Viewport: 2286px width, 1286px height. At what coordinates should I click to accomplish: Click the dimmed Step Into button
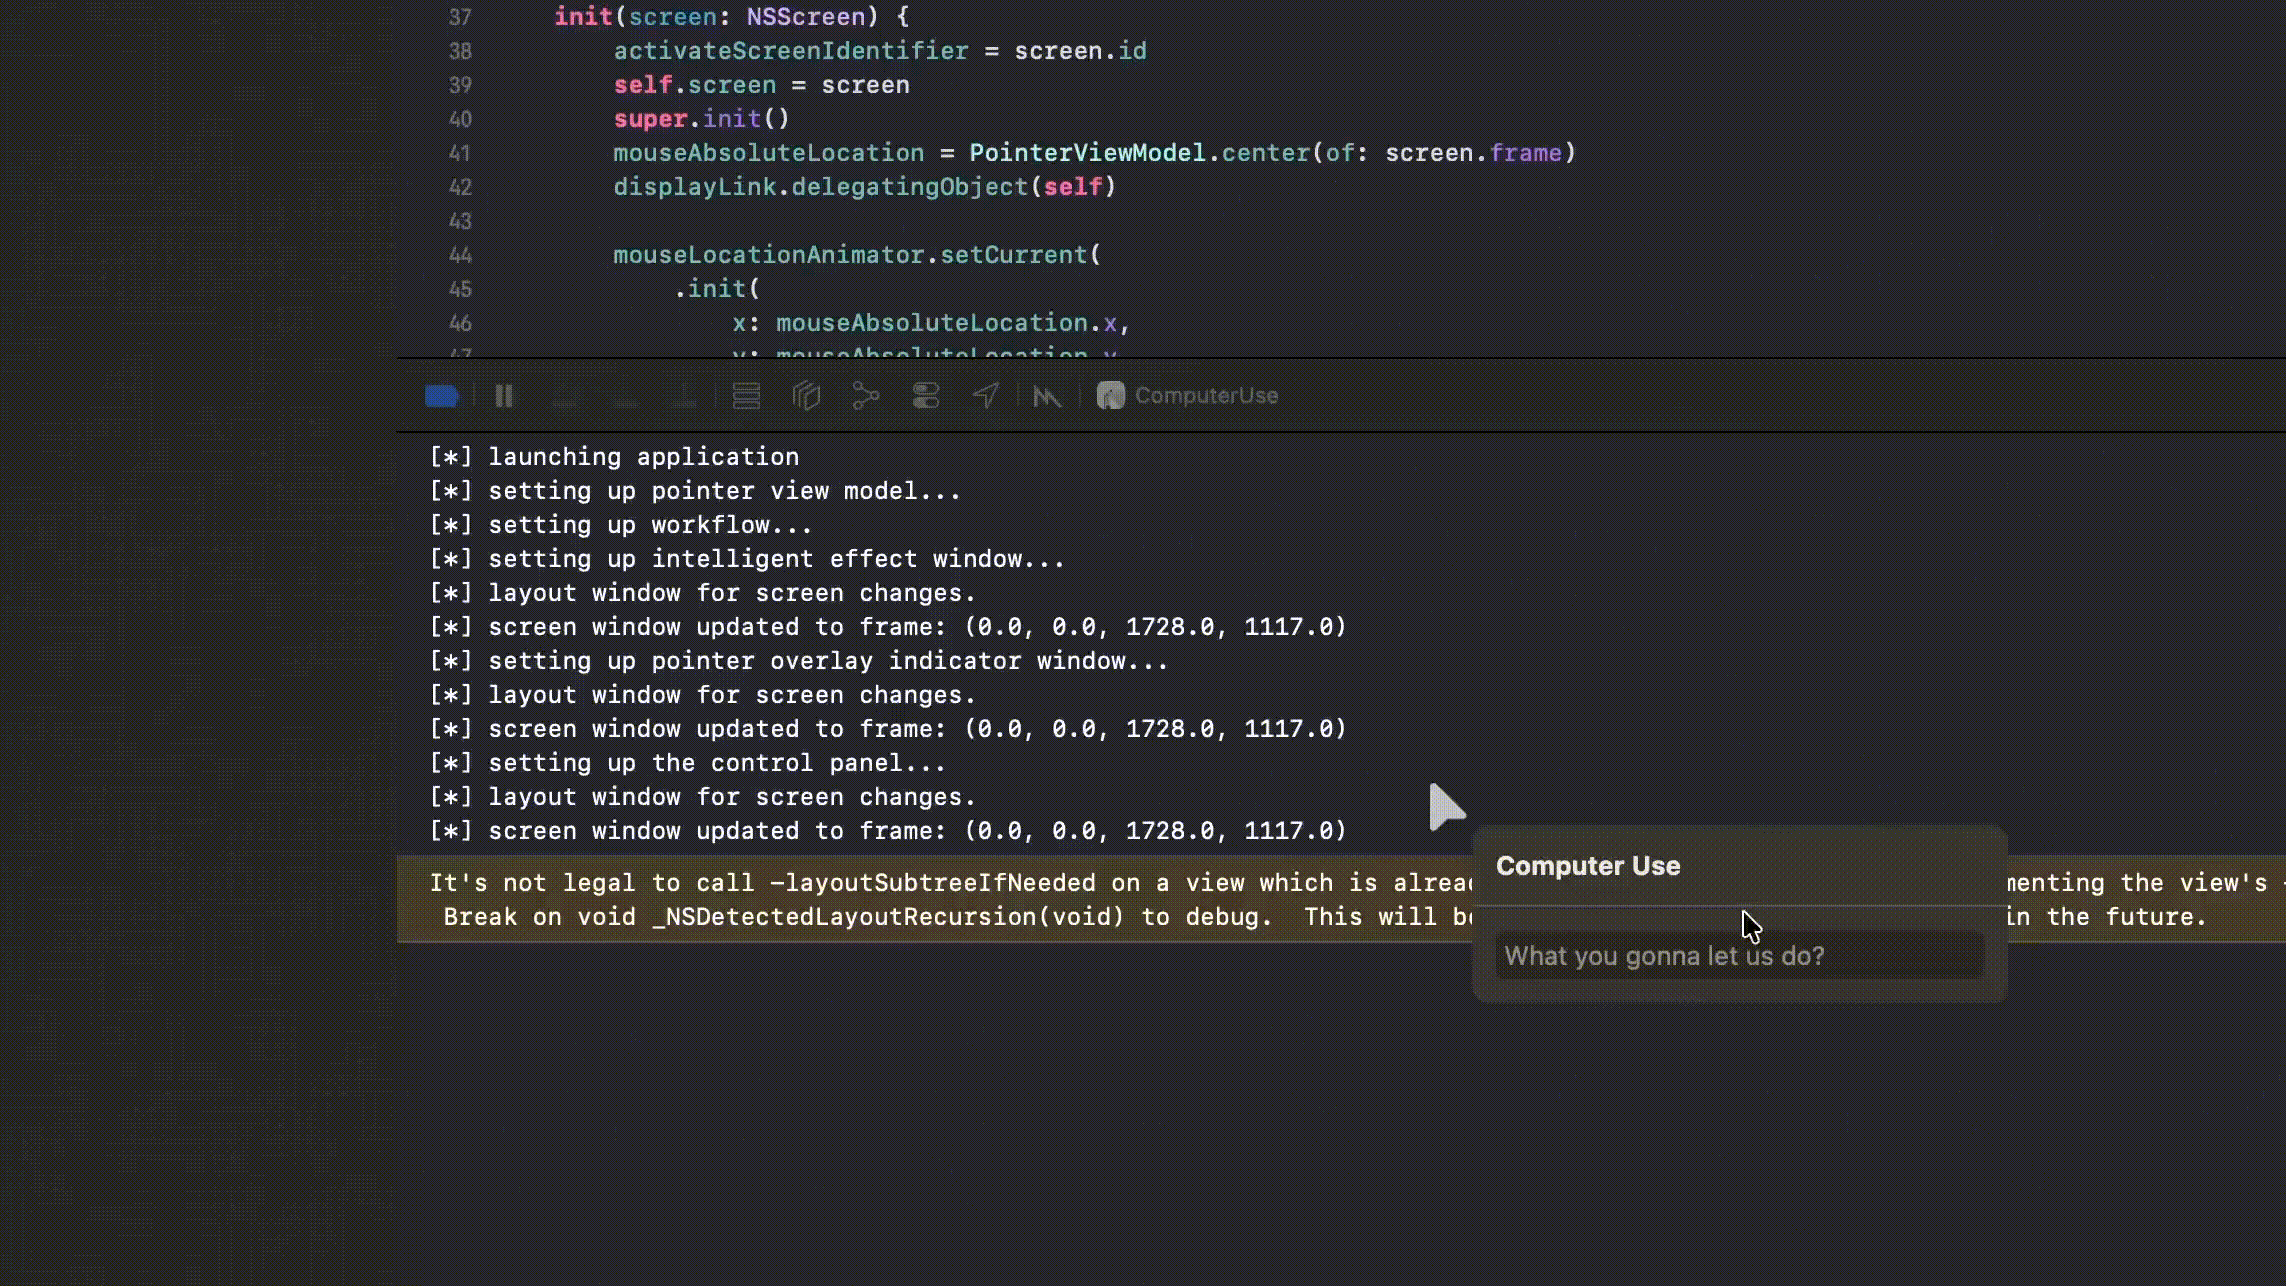[x=626, y=396]
